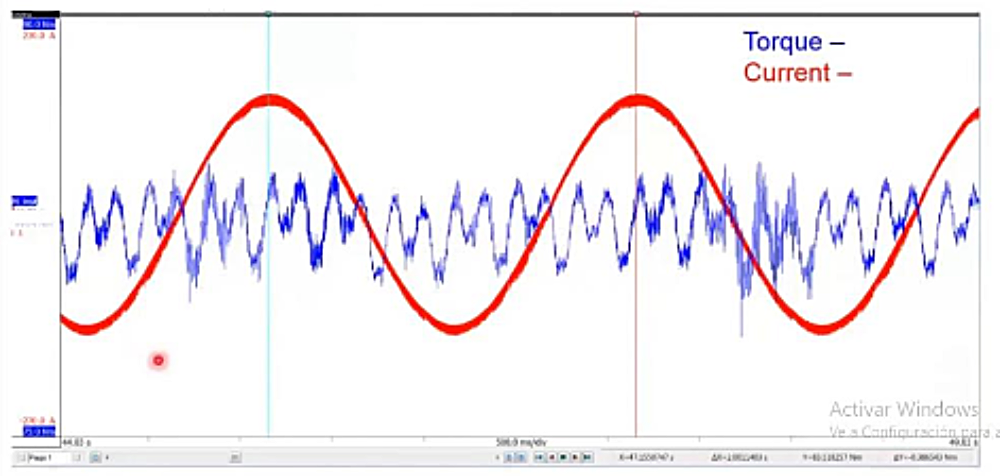The image size is (1000, 476).
Task: Select the red cursor handle at top of graph
Action: (636, 14)
